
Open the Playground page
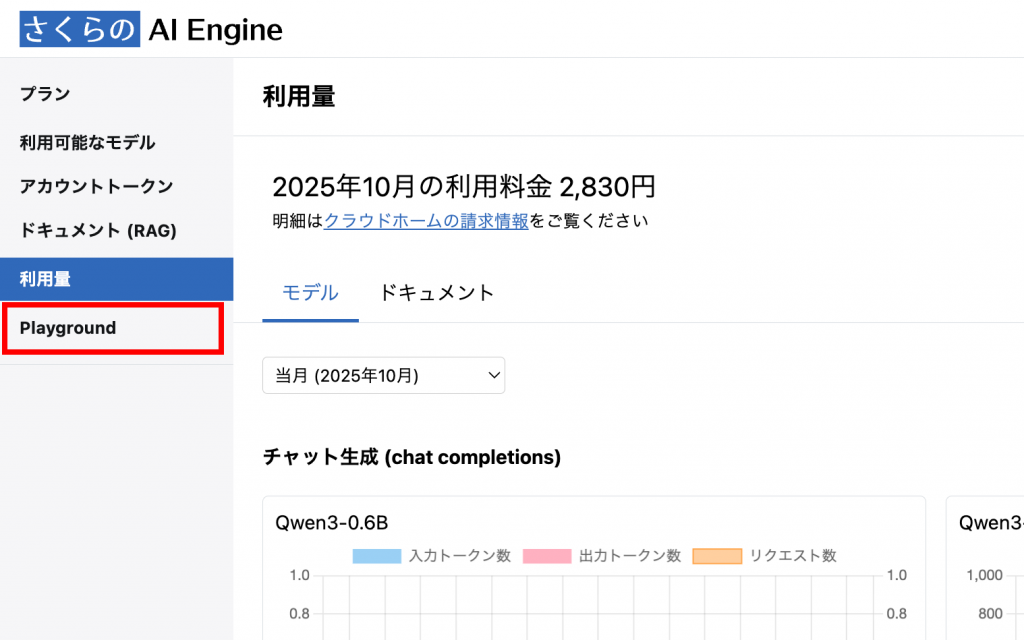point(68,328)
